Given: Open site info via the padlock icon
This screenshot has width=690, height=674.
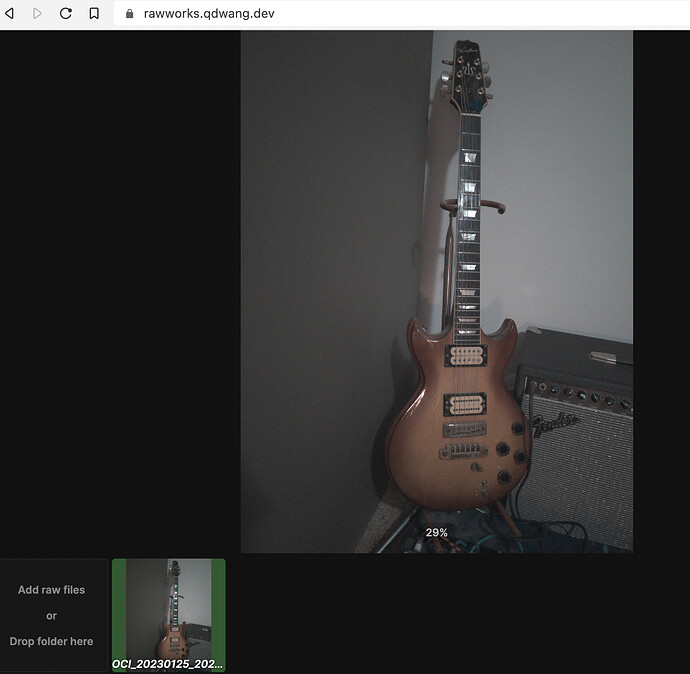Looking at the screenshot, I should click(129, 14).
